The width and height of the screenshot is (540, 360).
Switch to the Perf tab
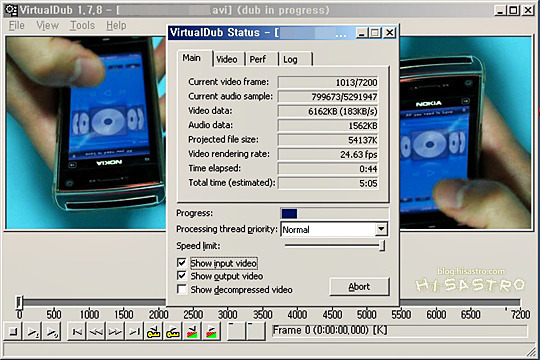point(262,60)
